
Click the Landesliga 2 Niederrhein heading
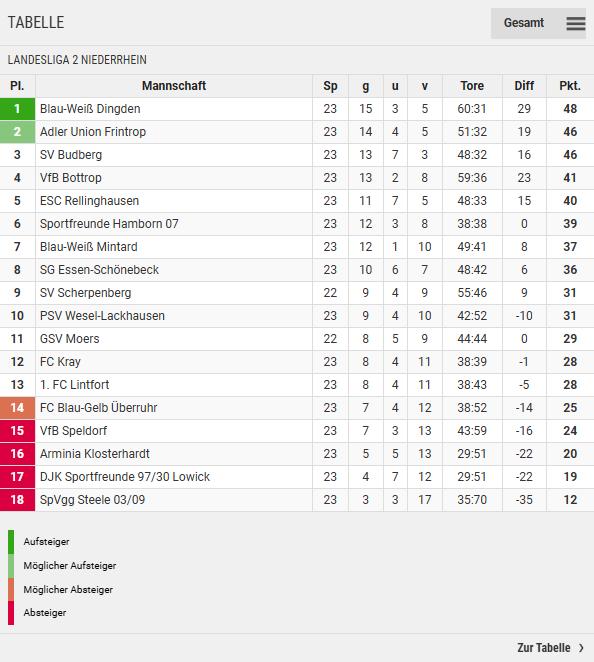(77, 60)
